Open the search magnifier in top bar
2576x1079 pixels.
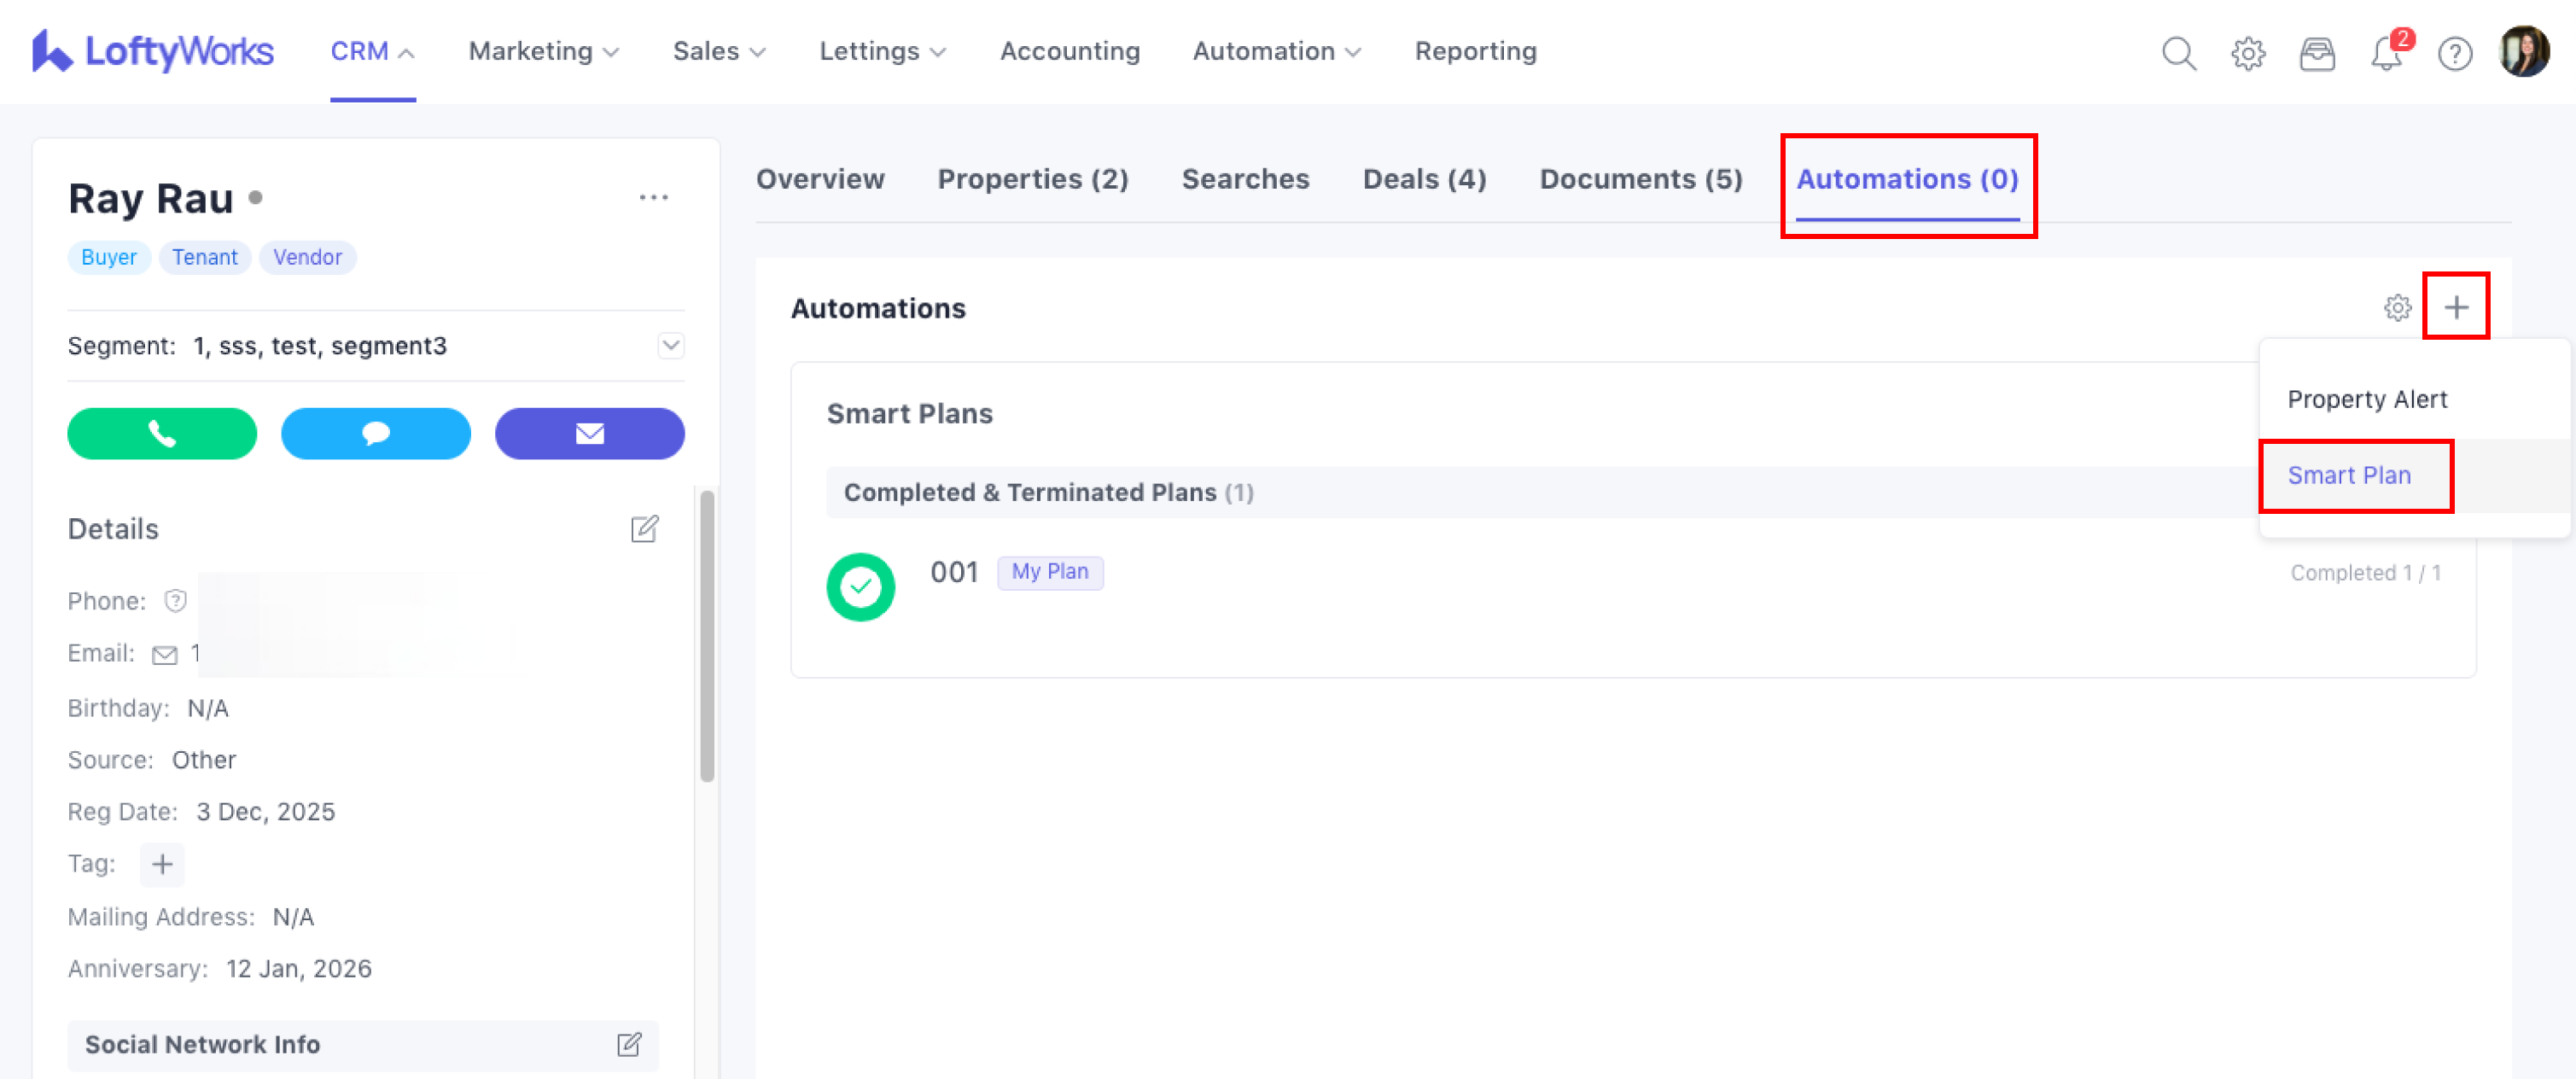coord(2178,52)
